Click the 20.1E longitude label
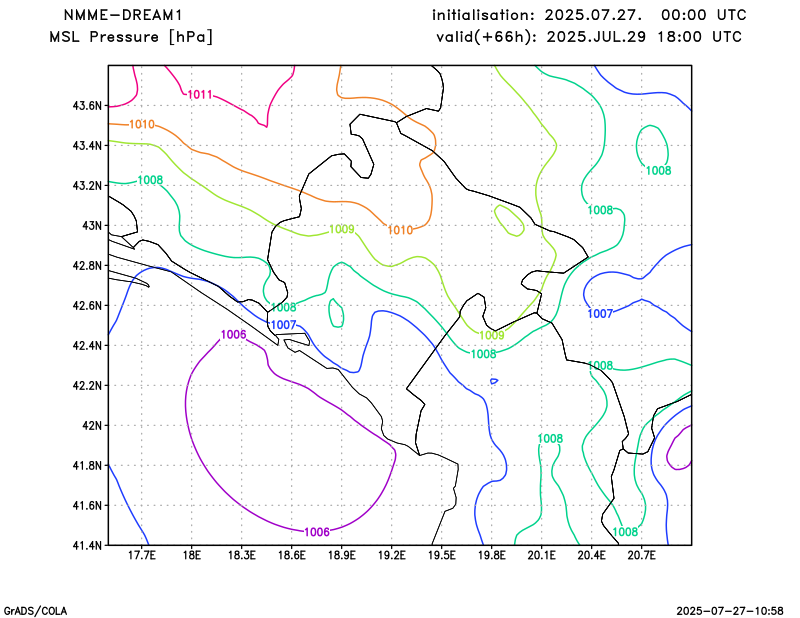The image size is (800, 618). [541, 555]
